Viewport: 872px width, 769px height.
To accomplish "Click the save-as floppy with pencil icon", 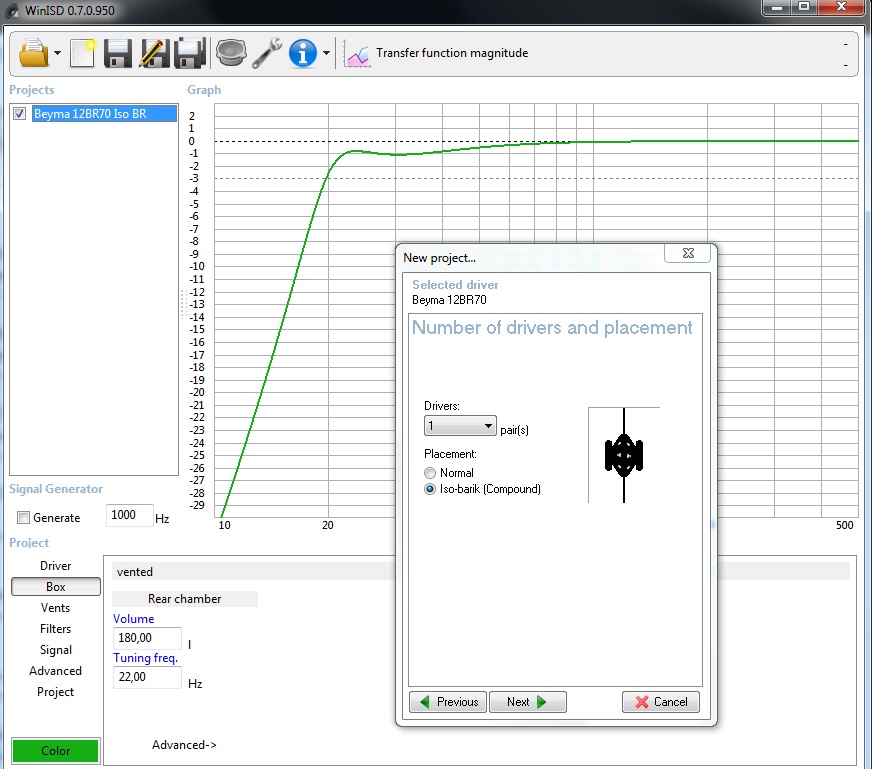I will (153, 53).
